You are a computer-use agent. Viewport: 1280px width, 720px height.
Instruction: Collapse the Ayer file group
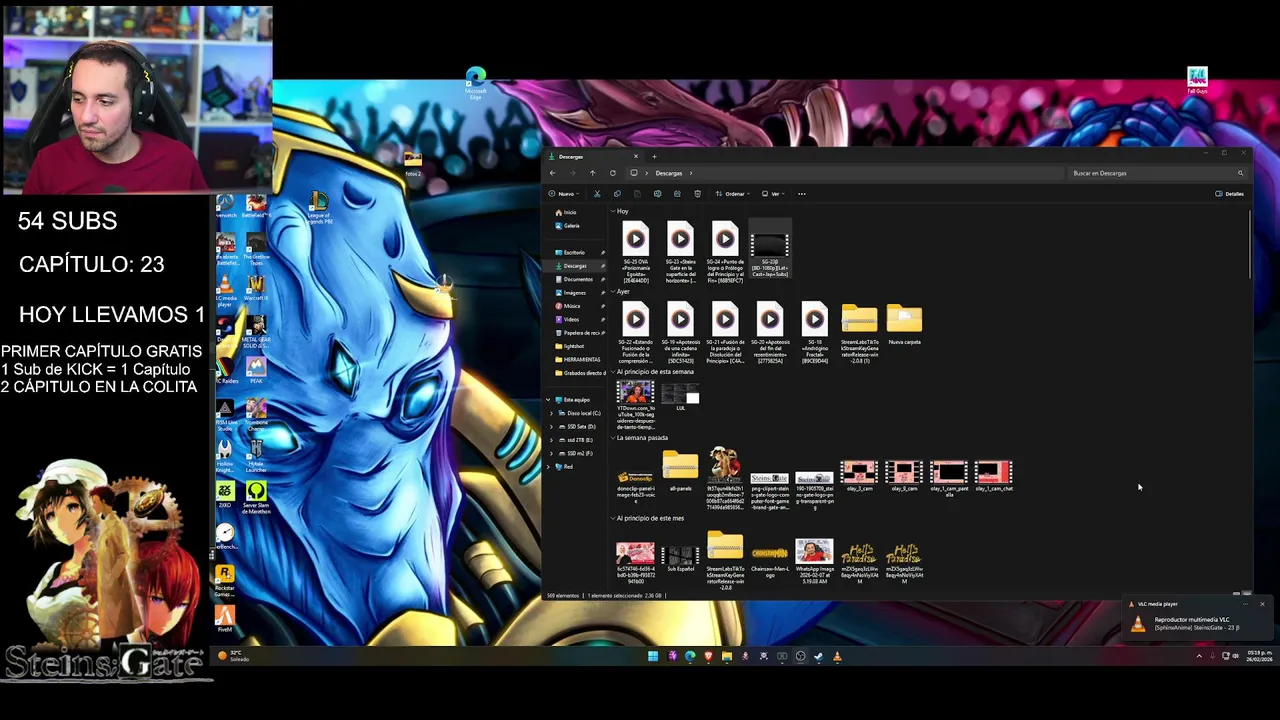click(613, 291)
